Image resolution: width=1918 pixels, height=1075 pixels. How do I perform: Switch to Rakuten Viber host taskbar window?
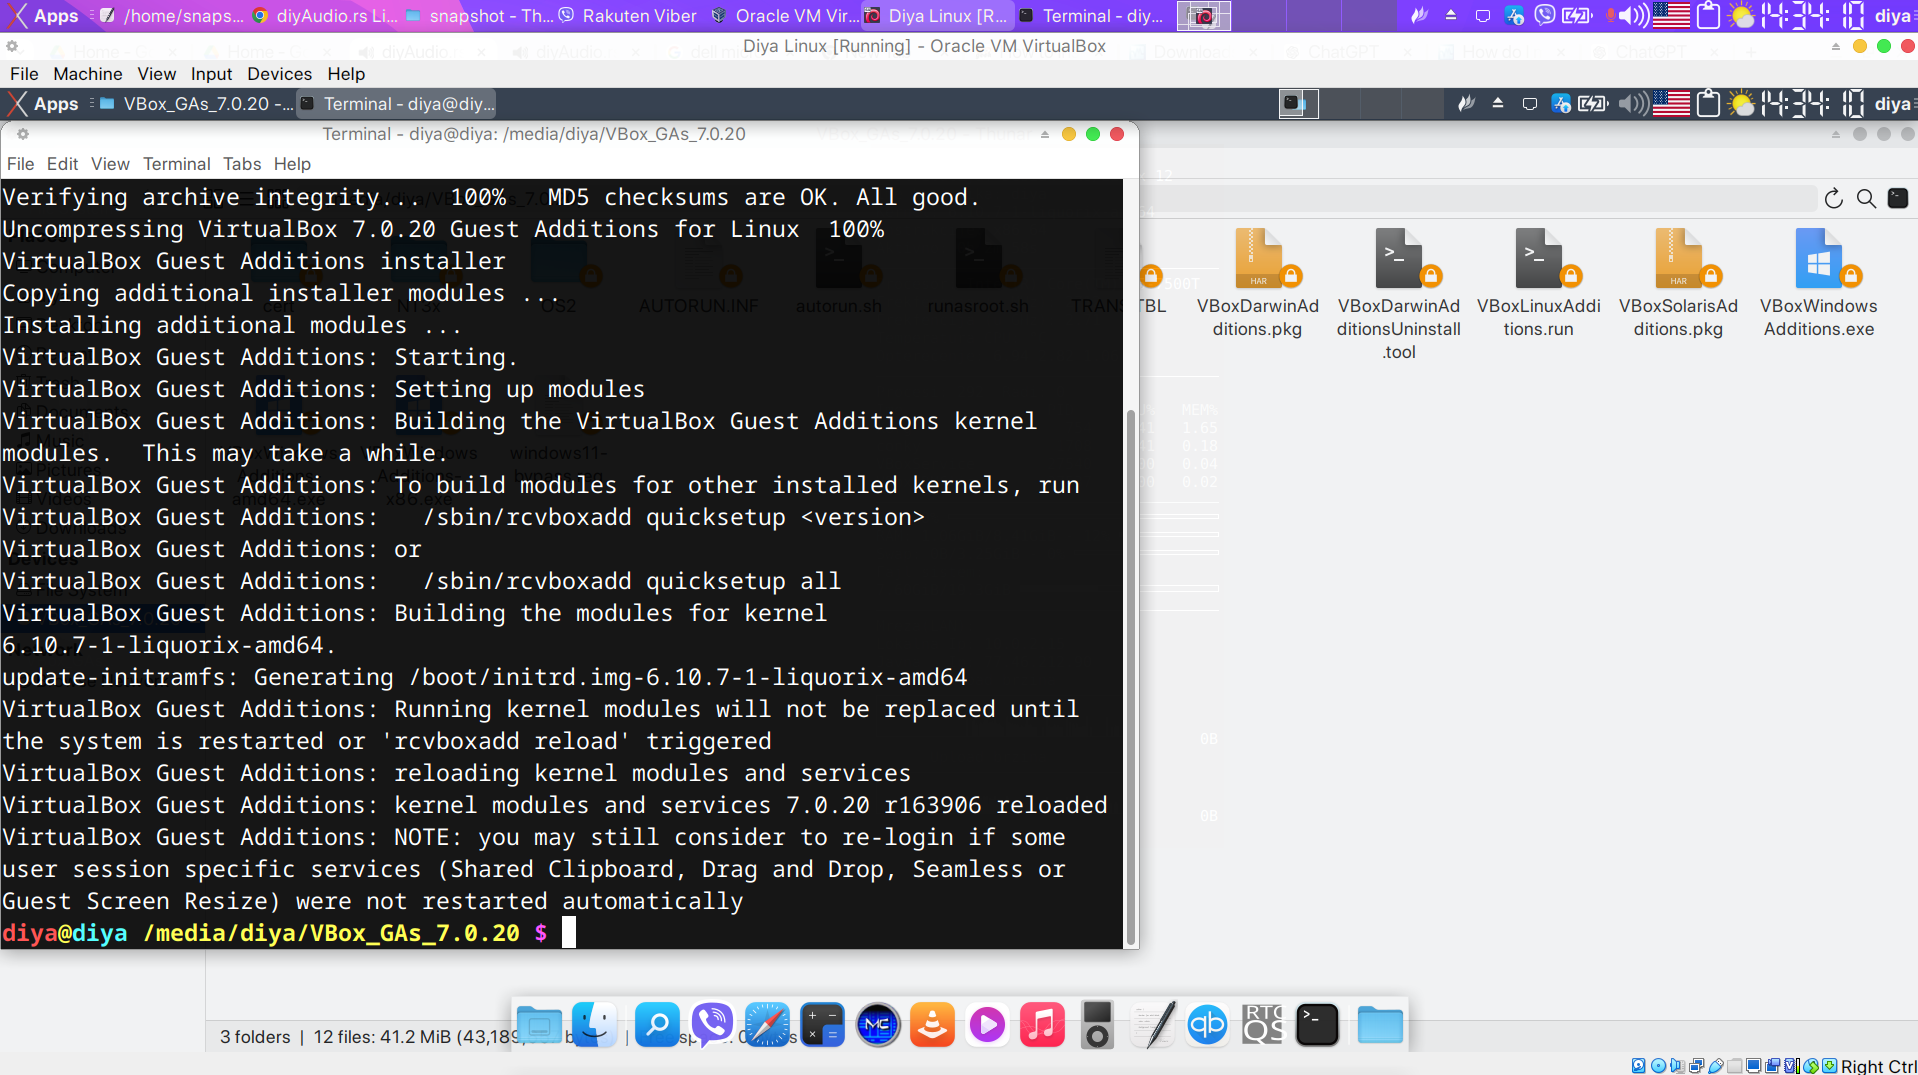628,16
